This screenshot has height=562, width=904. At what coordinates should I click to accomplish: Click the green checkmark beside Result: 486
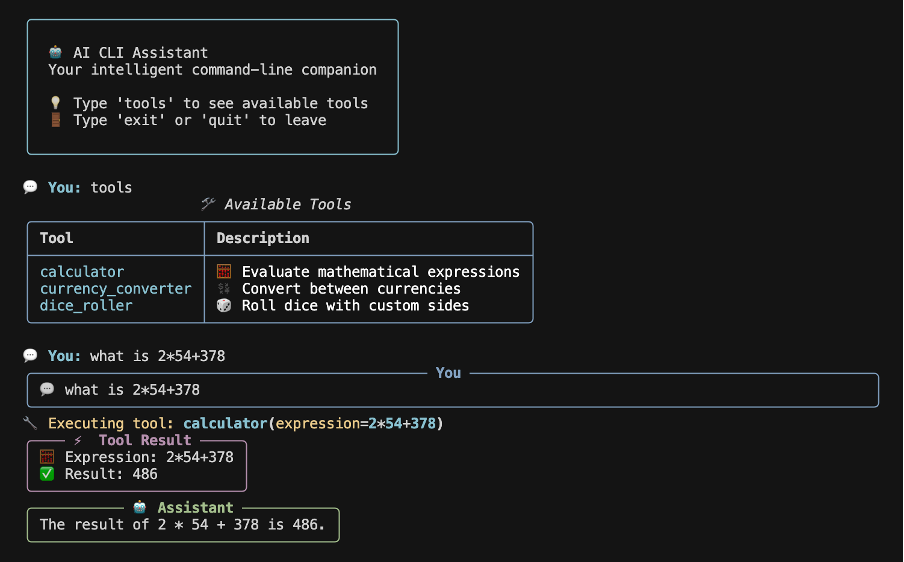[47, 474]
